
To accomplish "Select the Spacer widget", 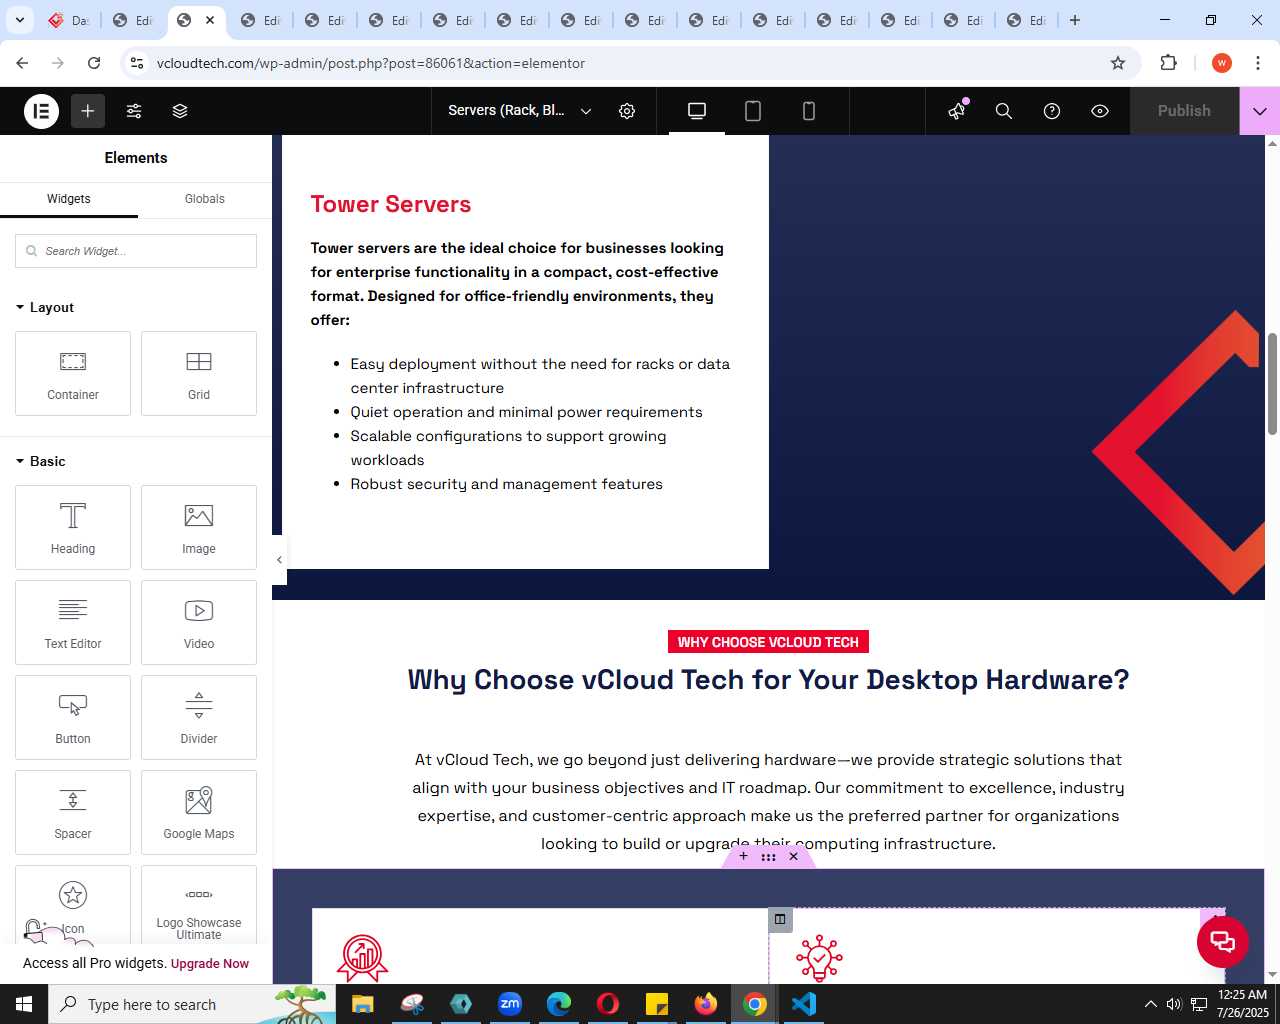I will tap(73, 812).
